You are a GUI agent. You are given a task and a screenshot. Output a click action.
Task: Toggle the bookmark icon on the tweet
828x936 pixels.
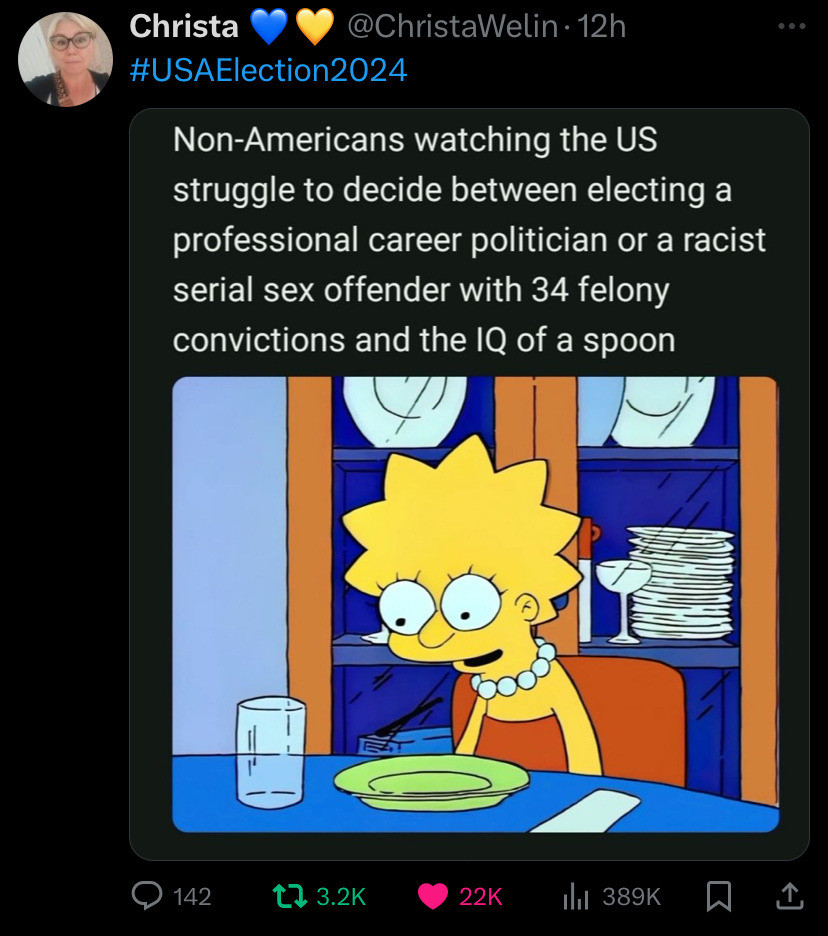718,897
